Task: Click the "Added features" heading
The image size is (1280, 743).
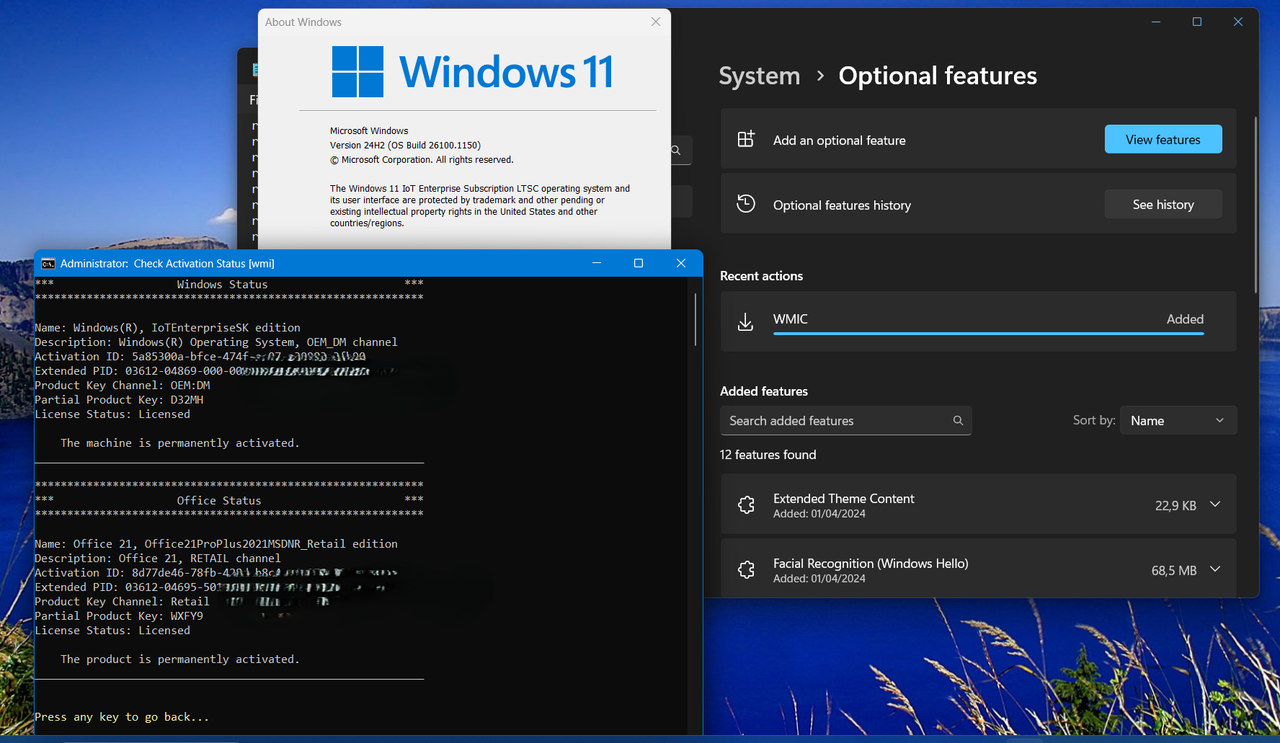Action: click(x=764, y=391)
